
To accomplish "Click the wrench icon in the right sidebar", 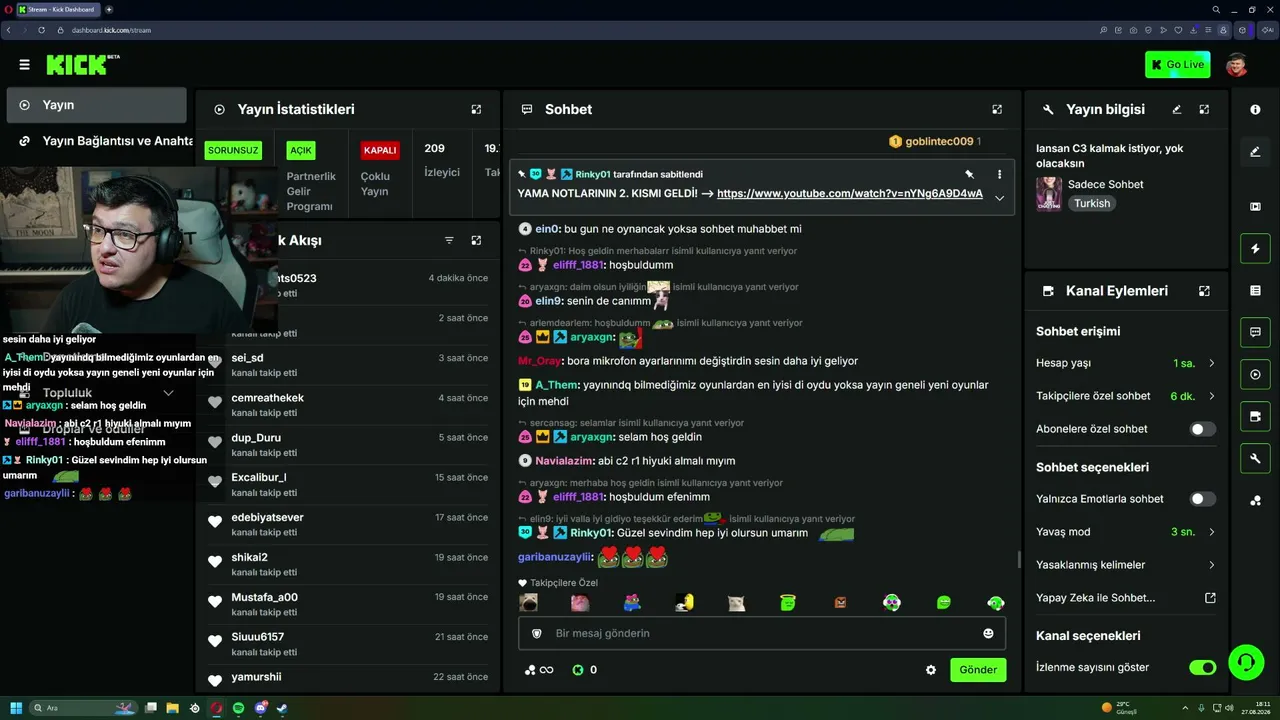I will click(1255, 459).
